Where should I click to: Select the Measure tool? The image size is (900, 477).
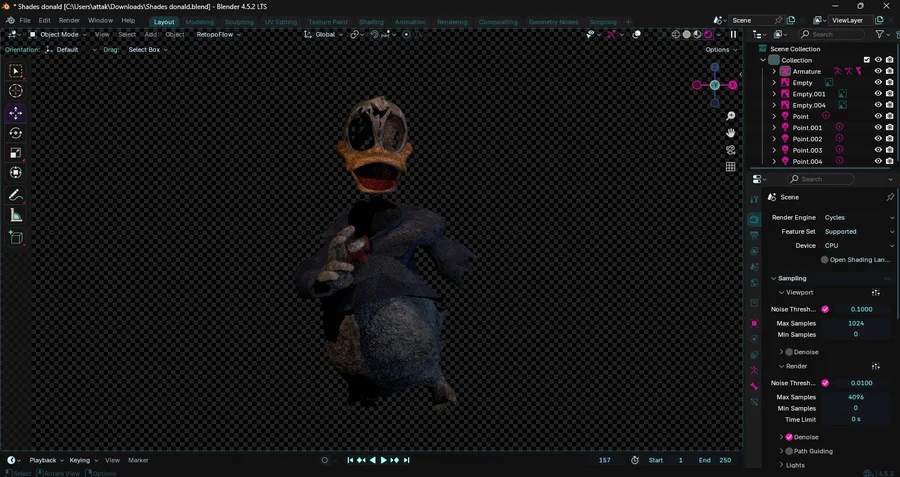click(15, 215)
